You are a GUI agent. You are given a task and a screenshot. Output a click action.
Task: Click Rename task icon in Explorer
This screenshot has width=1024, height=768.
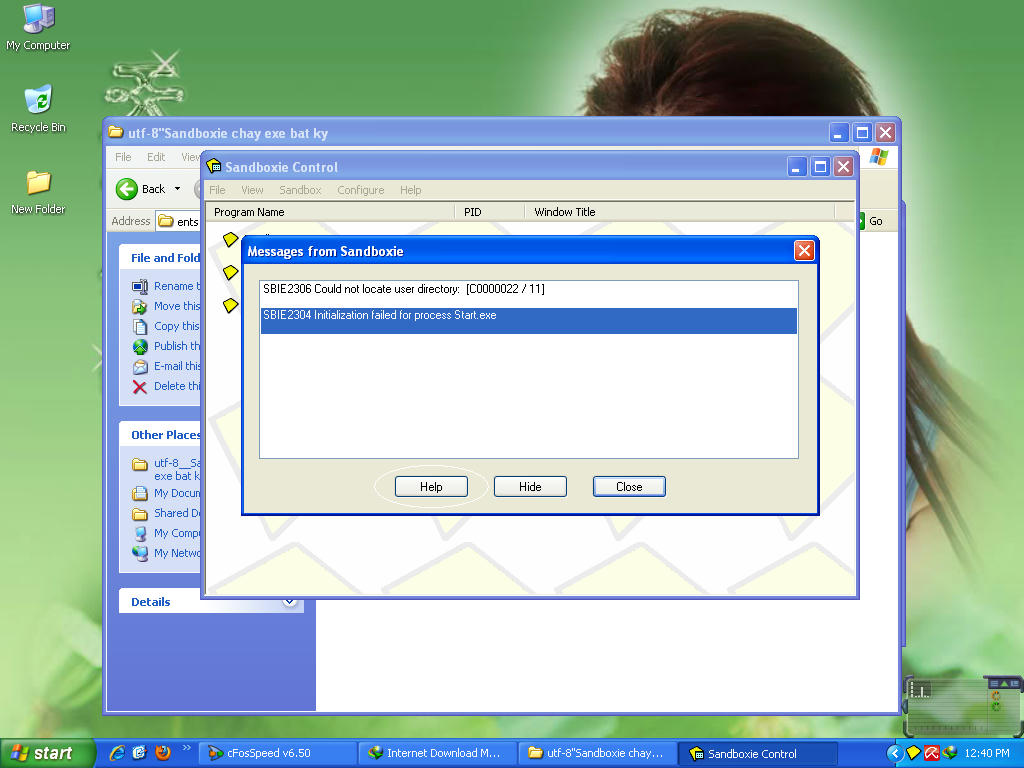point(140,286)
